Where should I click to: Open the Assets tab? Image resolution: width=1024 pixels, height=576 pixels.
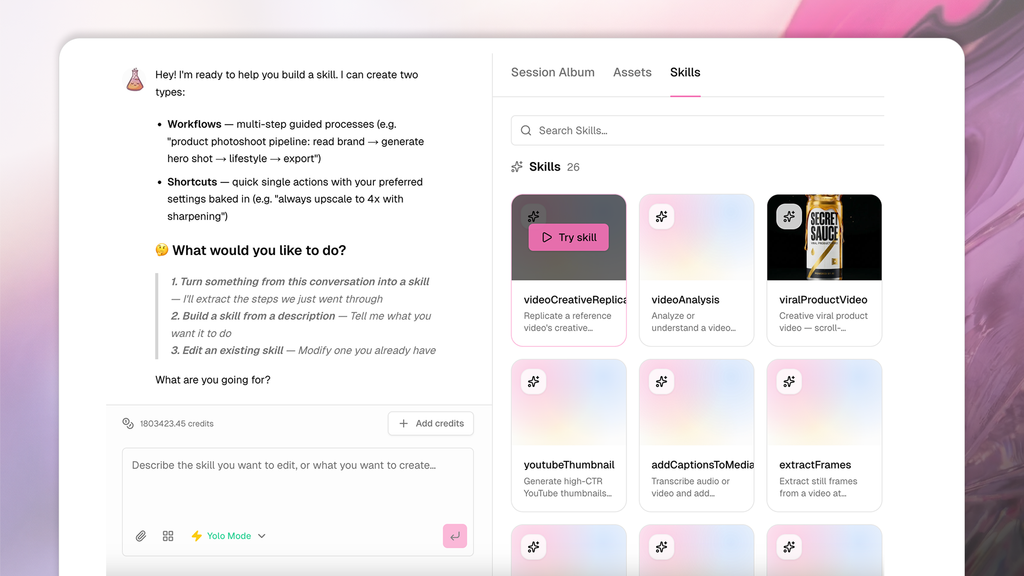(632, 72)
